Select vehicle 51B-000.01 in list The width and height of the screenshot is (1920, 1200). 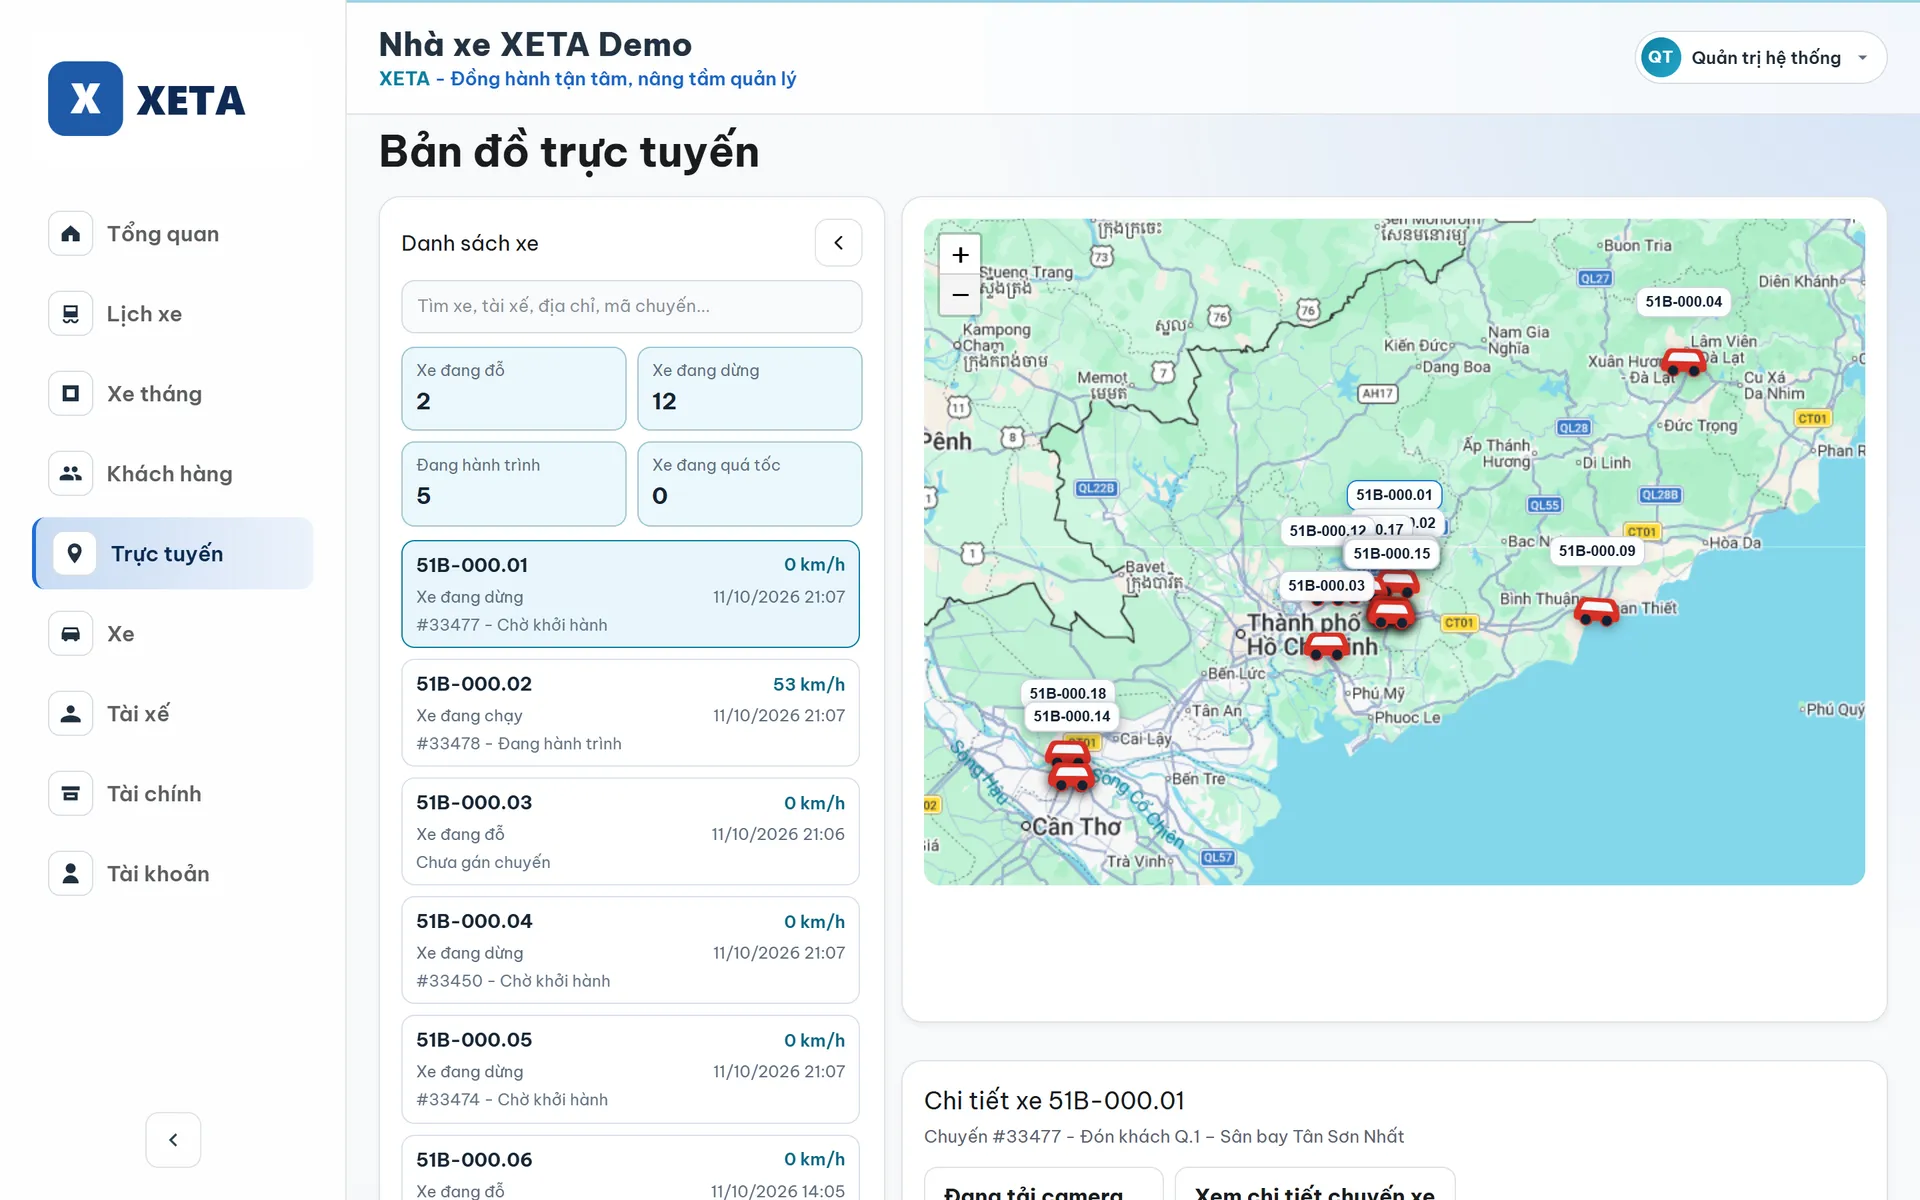pyautogui.click(x=631, y=594)
